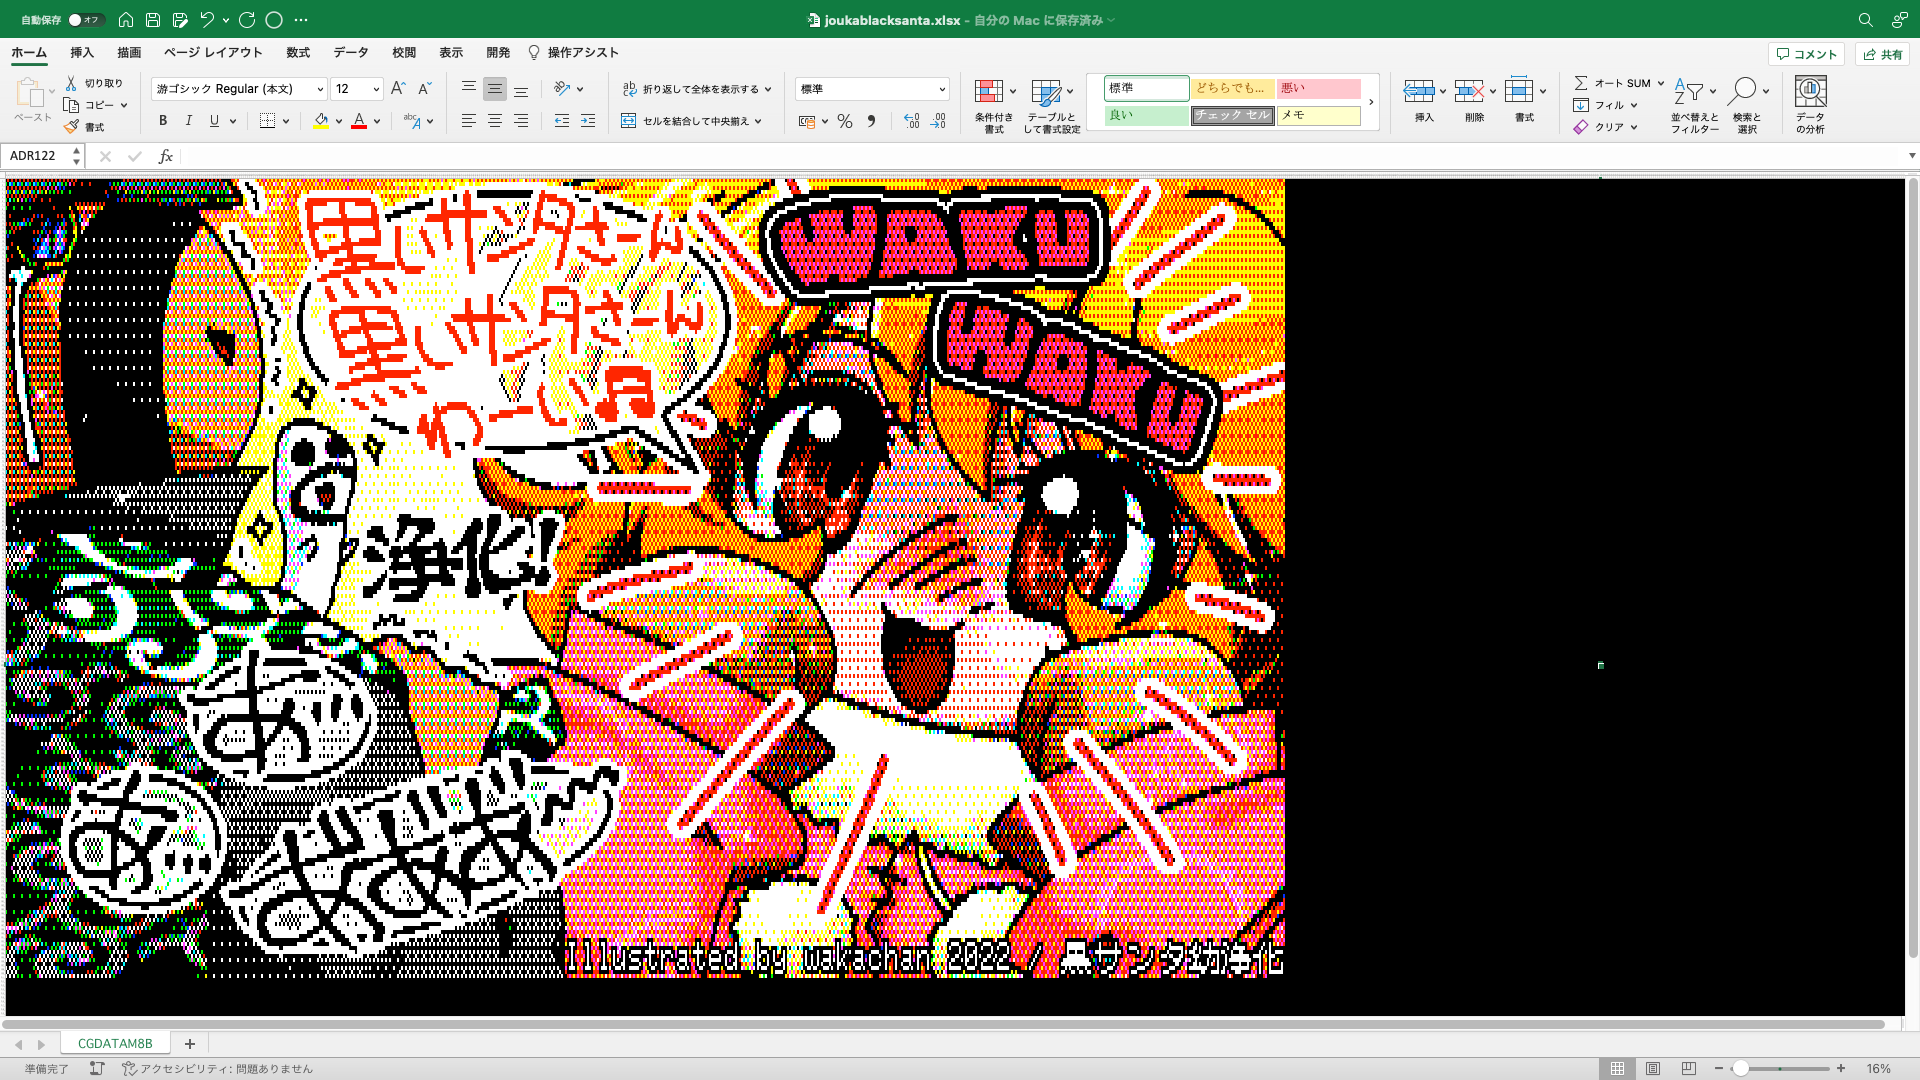1920x1080 pixels.
Task: Click the text orientation icon
Action: coord(562,89)
